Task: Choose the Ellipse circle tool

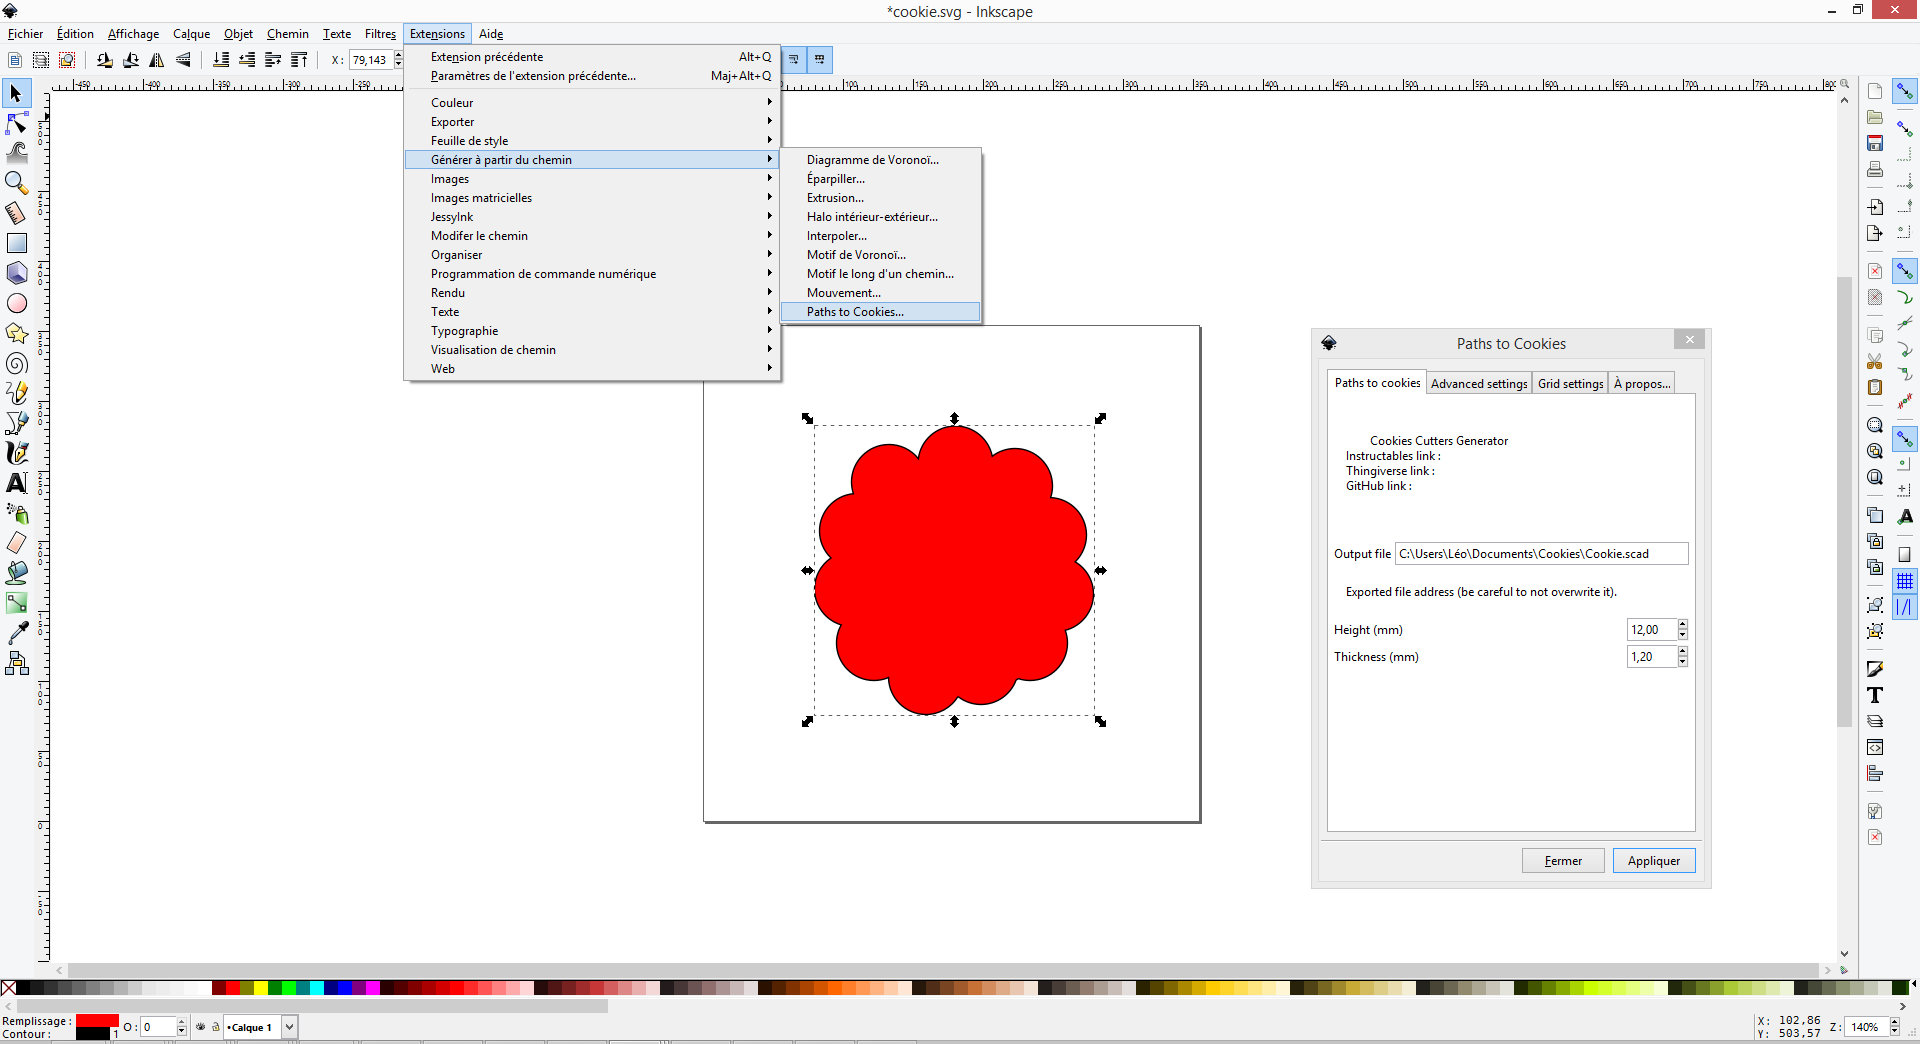Action: (x=17, y=303)
